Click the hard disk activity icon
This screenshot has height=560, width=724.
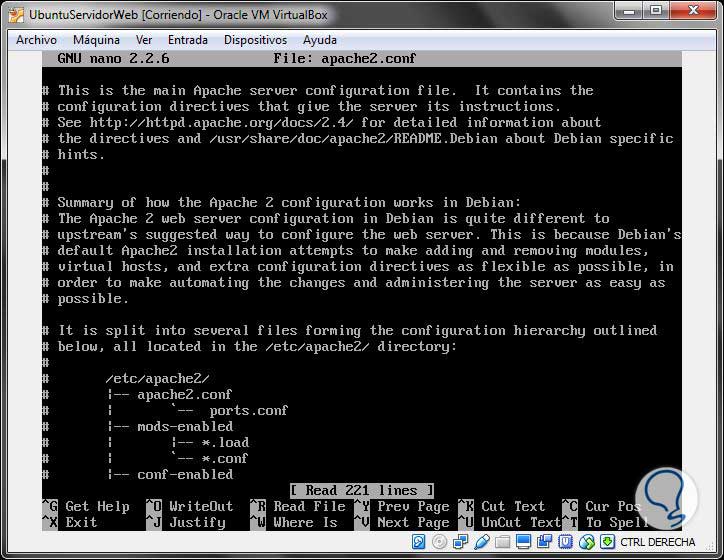419,542
